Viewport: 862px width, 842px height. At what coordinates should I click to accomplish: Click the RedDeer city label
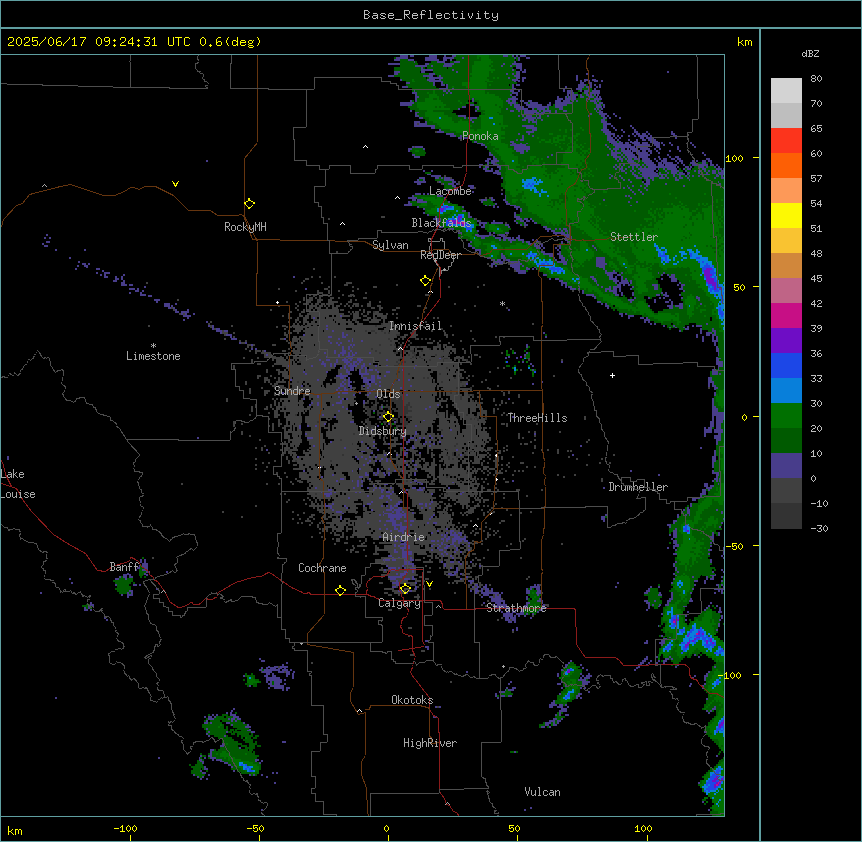[x=440, y=255]
